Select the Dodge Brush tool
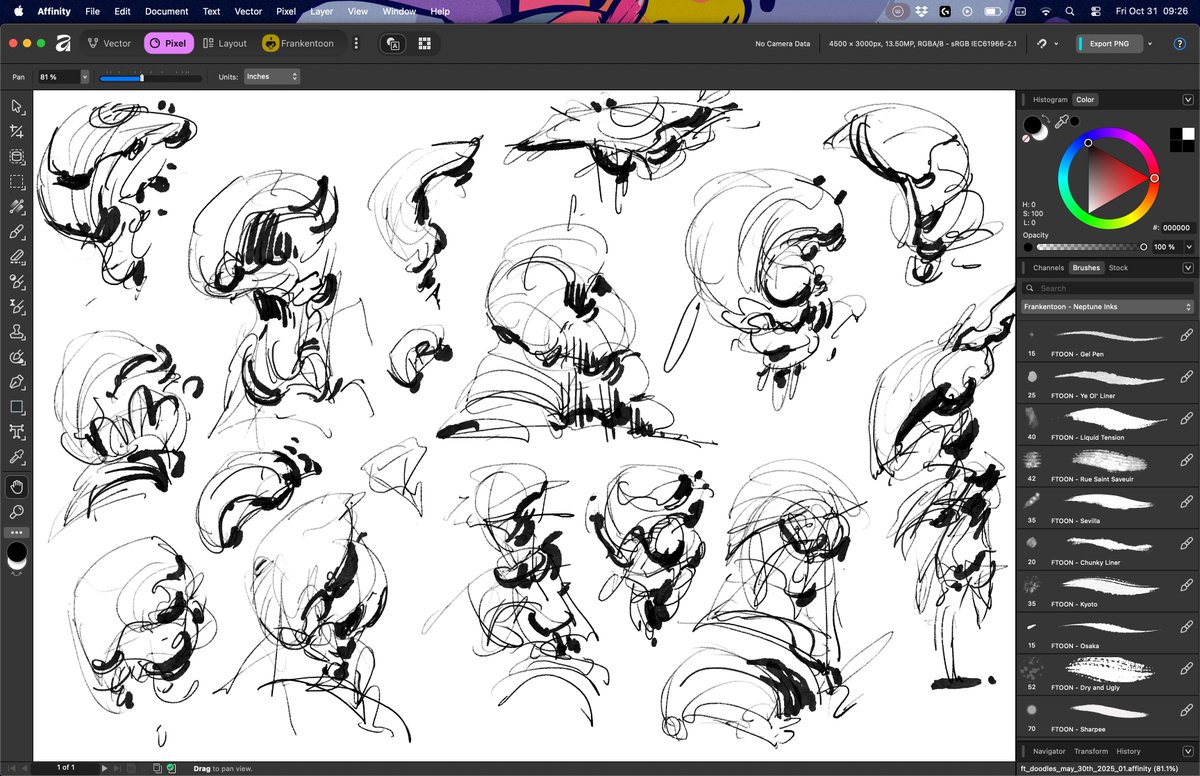 (17, 282)
